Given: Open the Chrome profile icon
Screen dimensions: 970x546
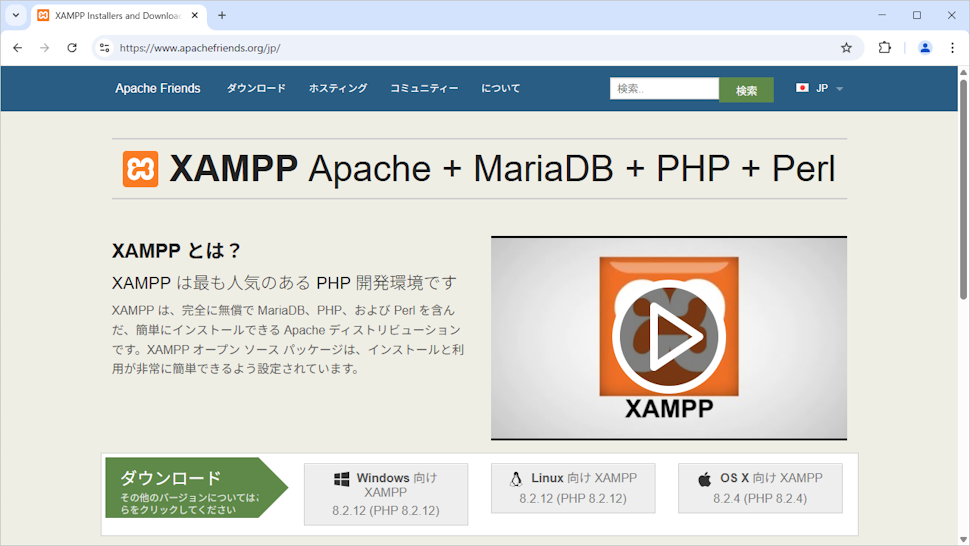Looking at the screenshot, I should (x=925, y=48).
